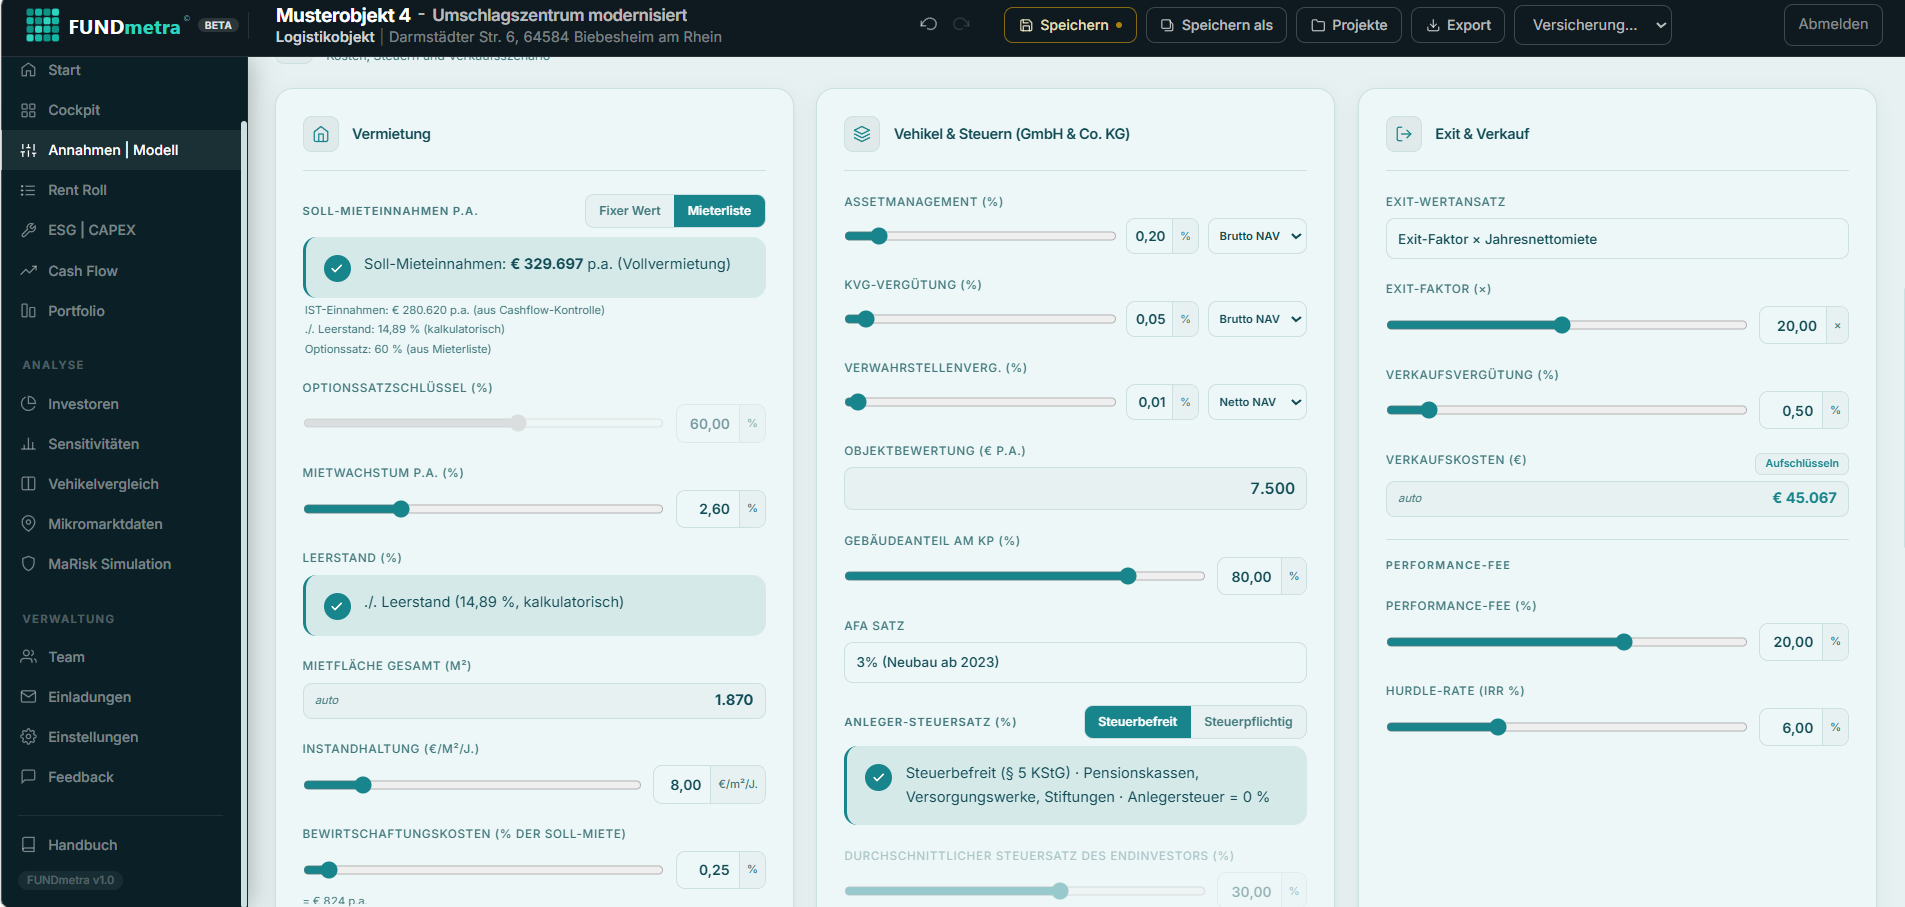Click the Objektbewertung input field
The image size is (1905, 907).
pyautogui.click(x=1075, y=489)
